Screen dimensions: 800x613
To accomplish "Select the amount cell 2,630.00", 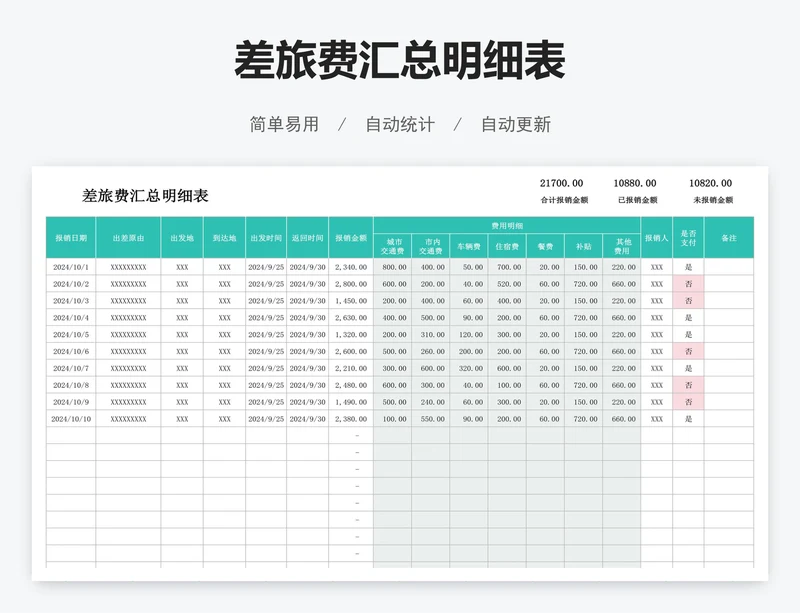I will (x=351, y=317).
